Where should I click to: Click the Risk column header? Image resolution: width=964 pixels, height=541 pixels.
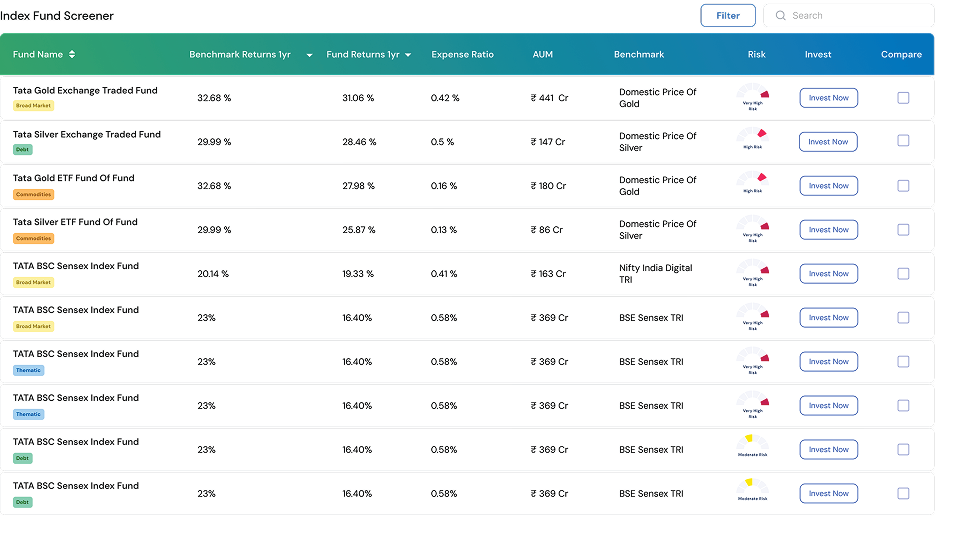click(x=756, y=54)
